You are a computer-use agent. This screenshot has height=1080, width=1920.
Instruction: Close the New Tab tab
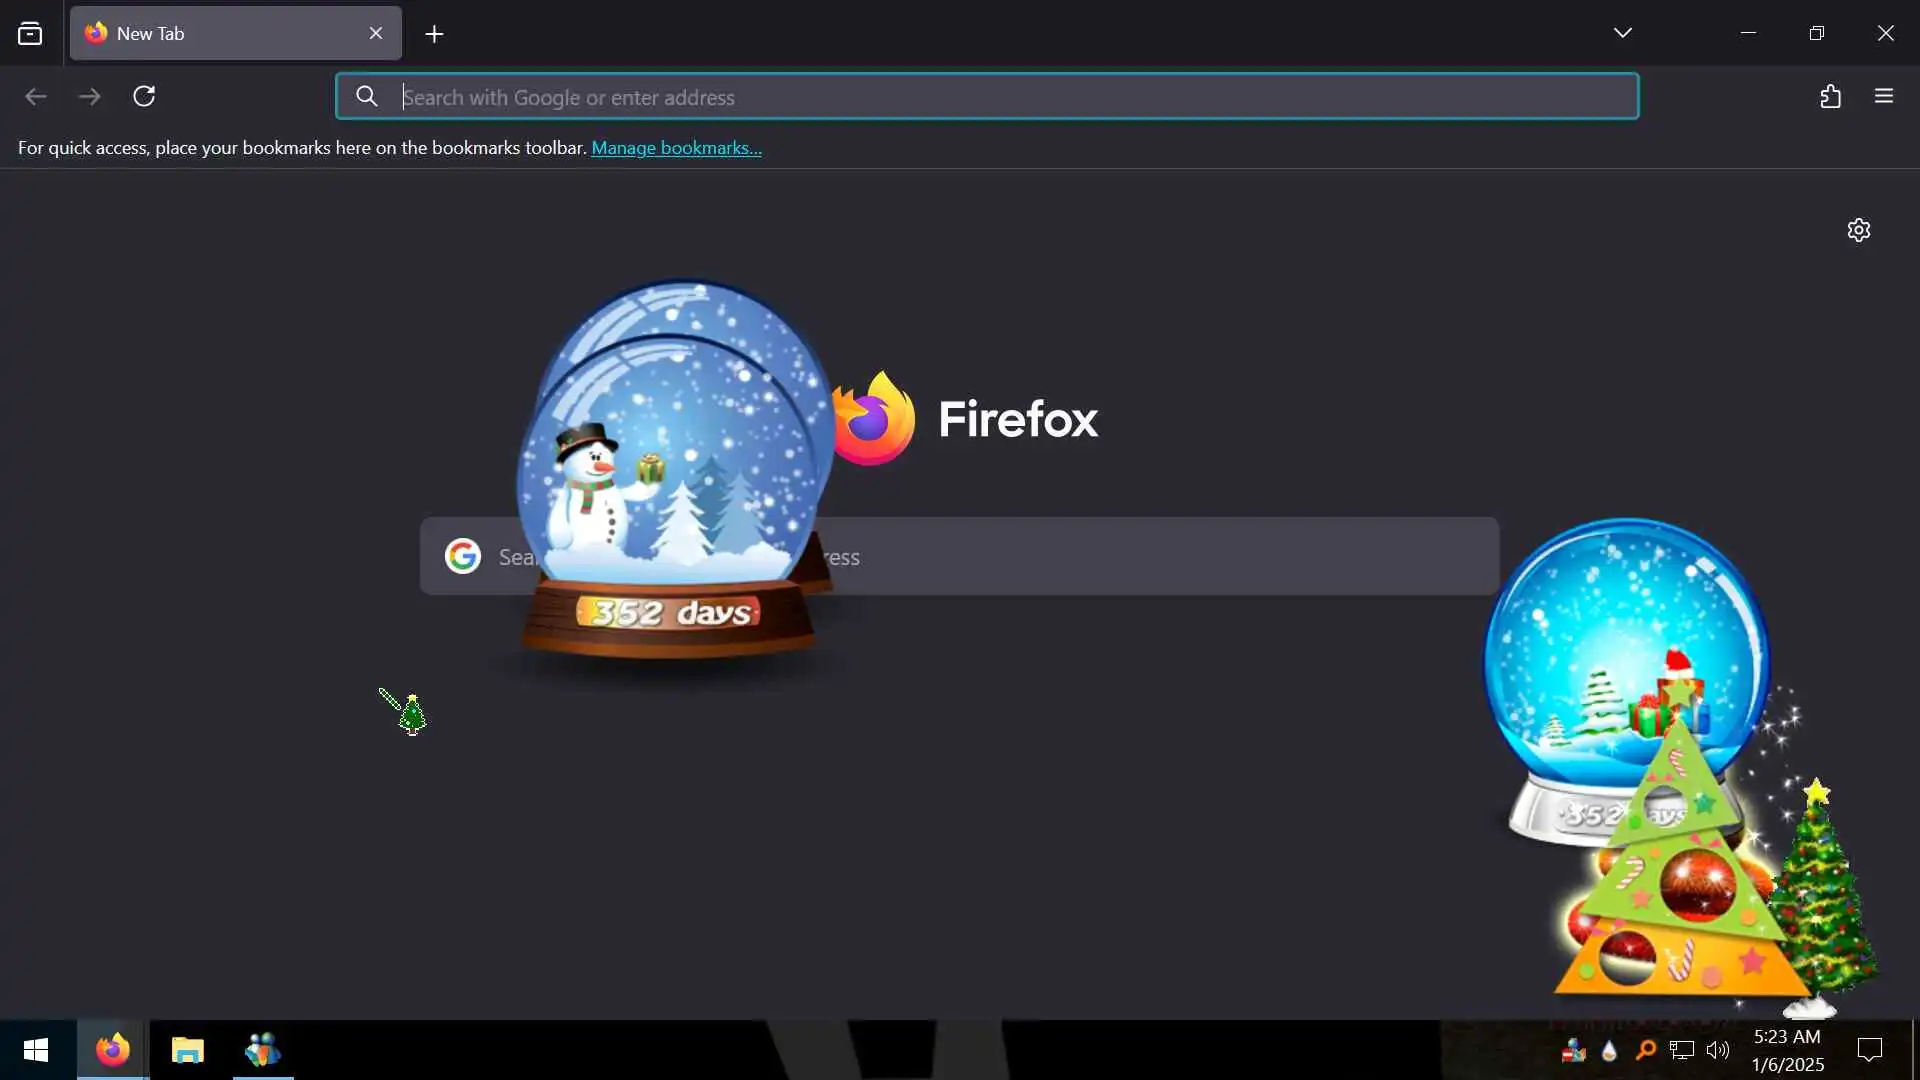376,34
